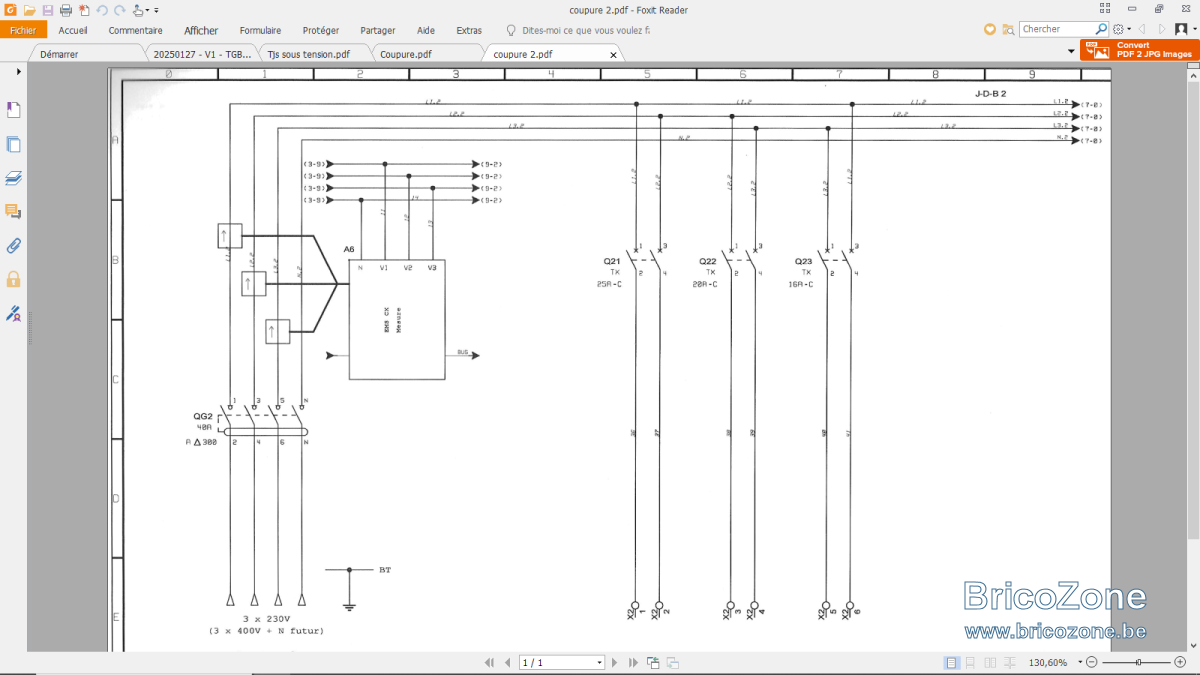Open the Layers panel icon in sidebar
Screen dimensions: 1200x675
click(13, 178)
